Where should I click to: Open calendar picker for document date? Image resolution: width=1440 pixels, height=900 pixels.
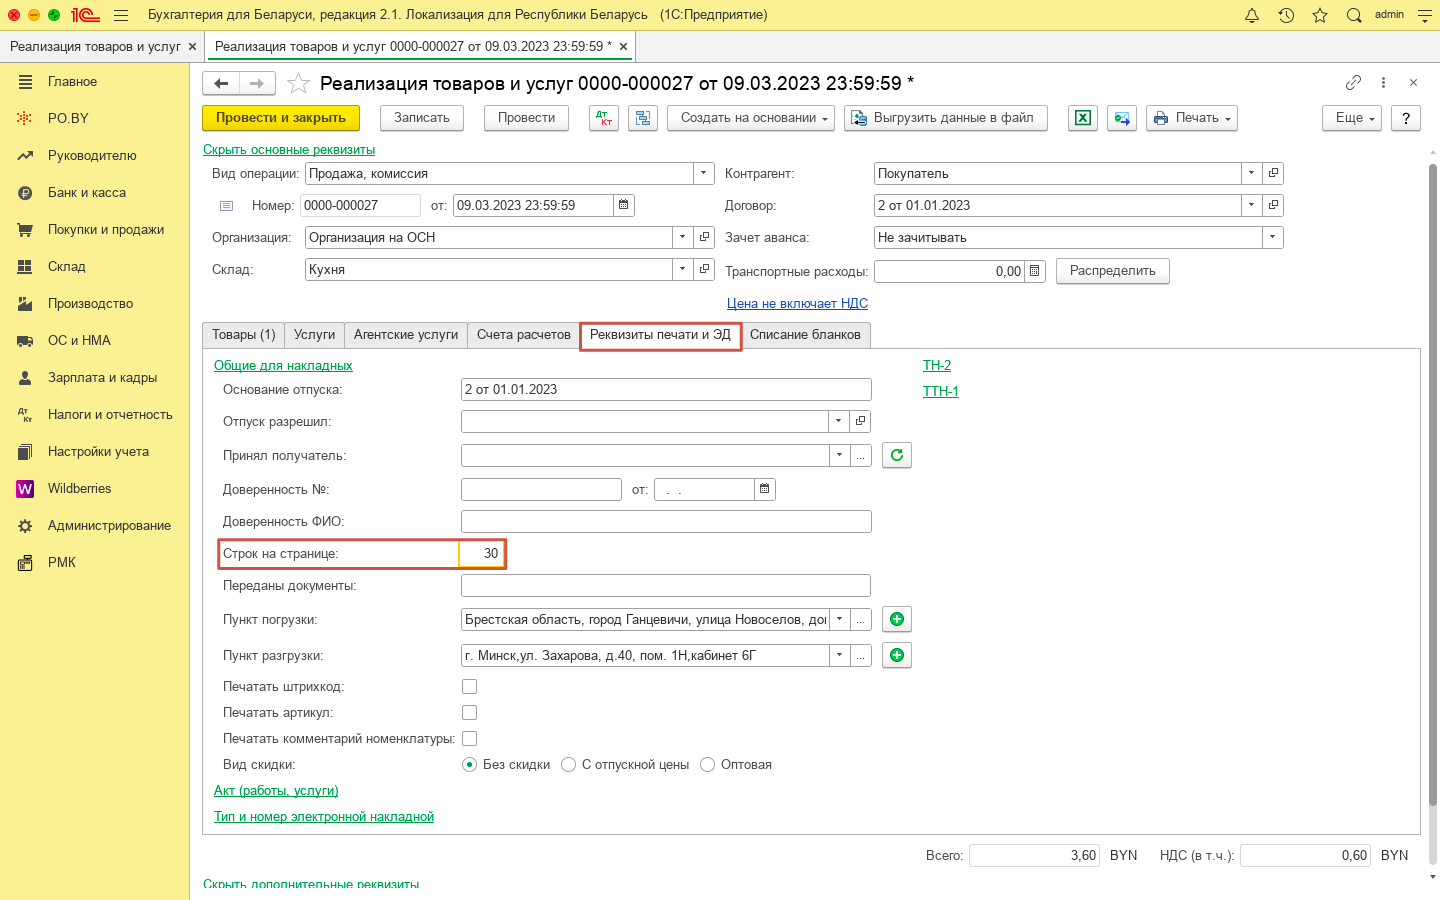tap(624, 206)
